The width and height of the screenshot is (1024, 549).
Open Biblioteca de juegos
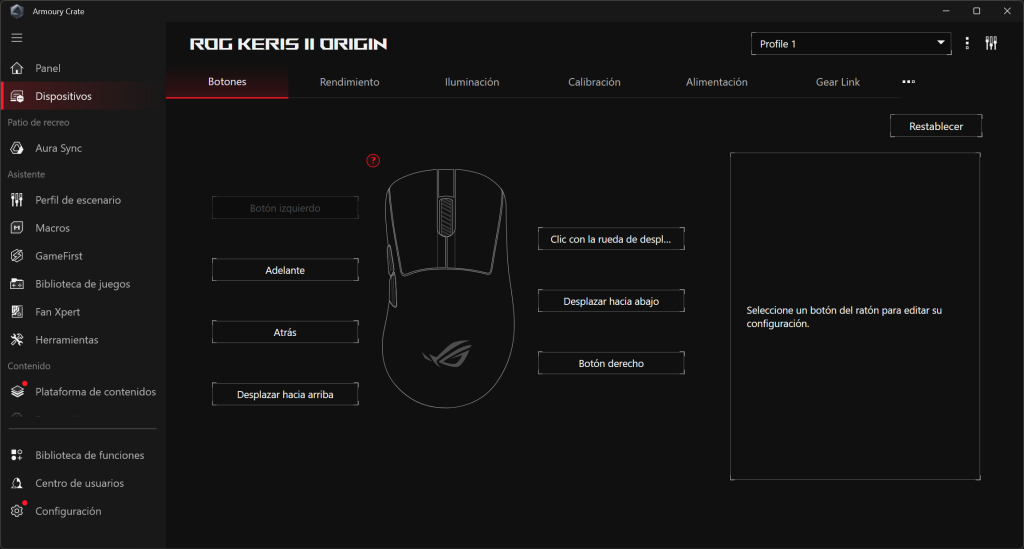tap(83, 284)
